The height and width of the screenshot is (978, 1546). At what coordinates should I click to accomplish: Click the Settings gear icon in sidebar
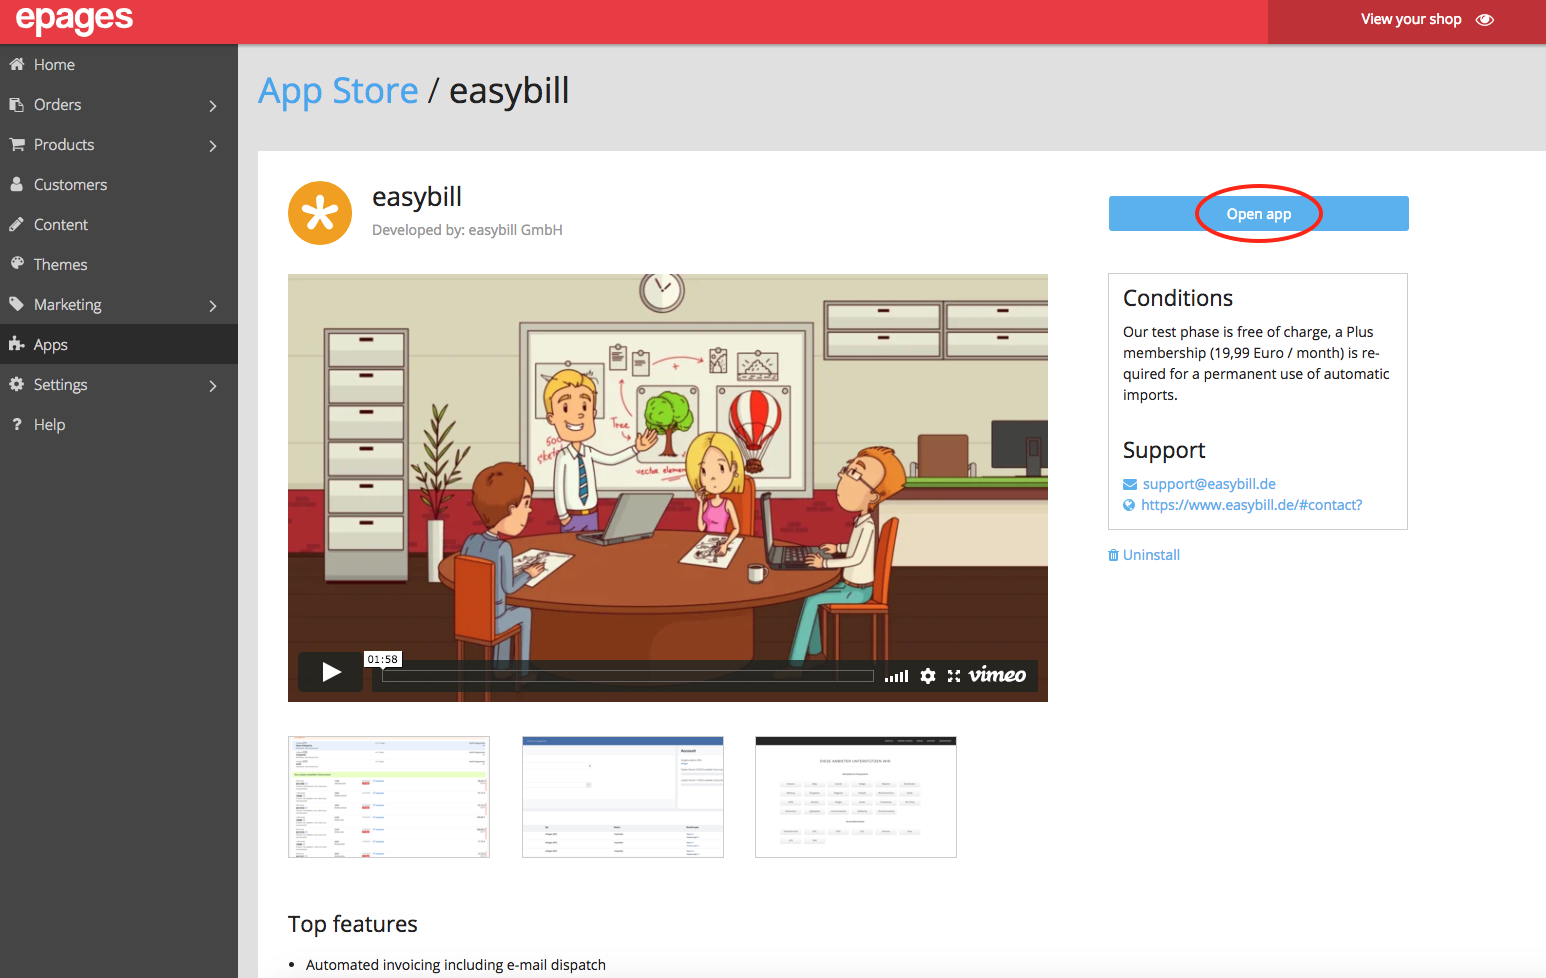tap(16, 384)
